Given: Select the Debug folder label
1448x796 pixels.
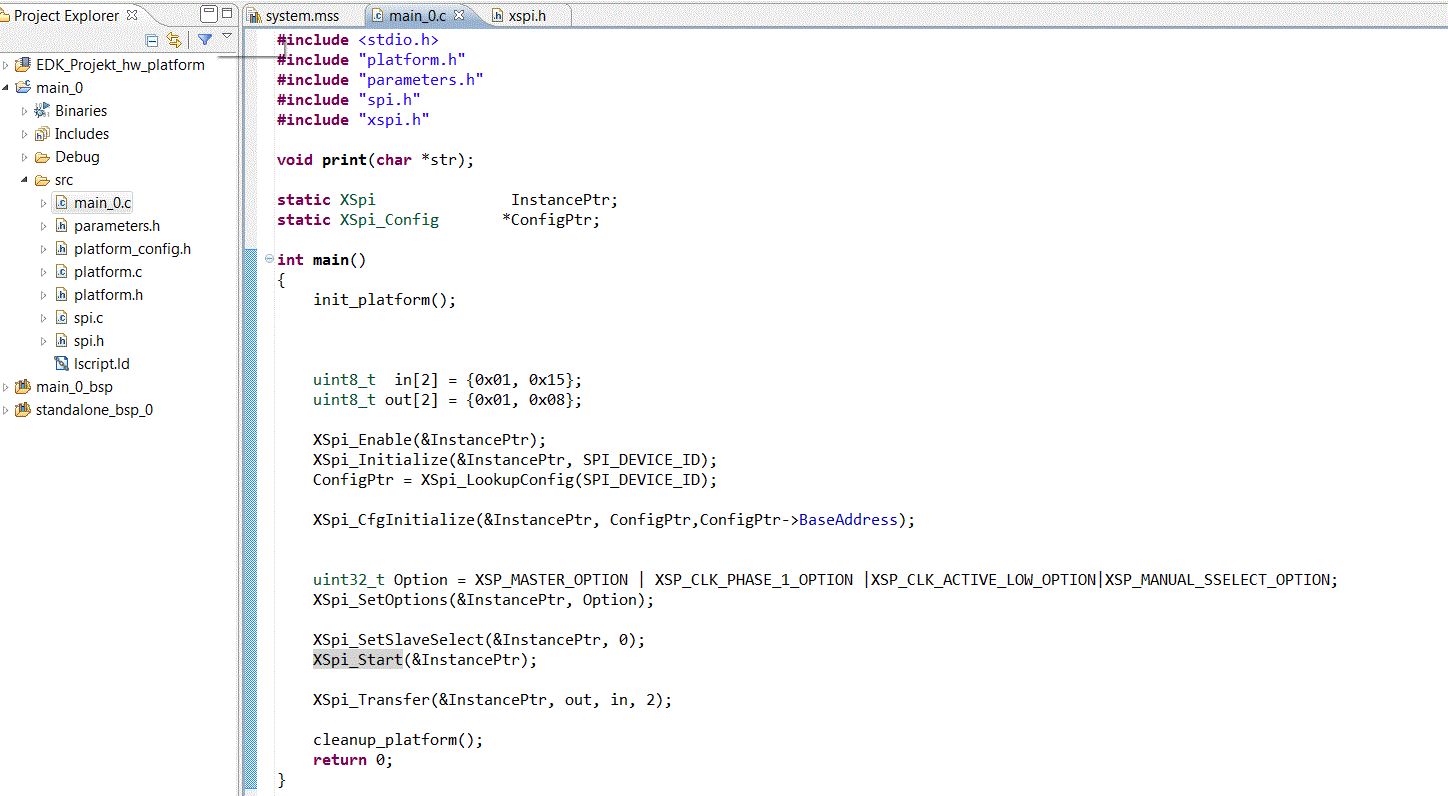Looking at the screenshot, I should point(77,157).
